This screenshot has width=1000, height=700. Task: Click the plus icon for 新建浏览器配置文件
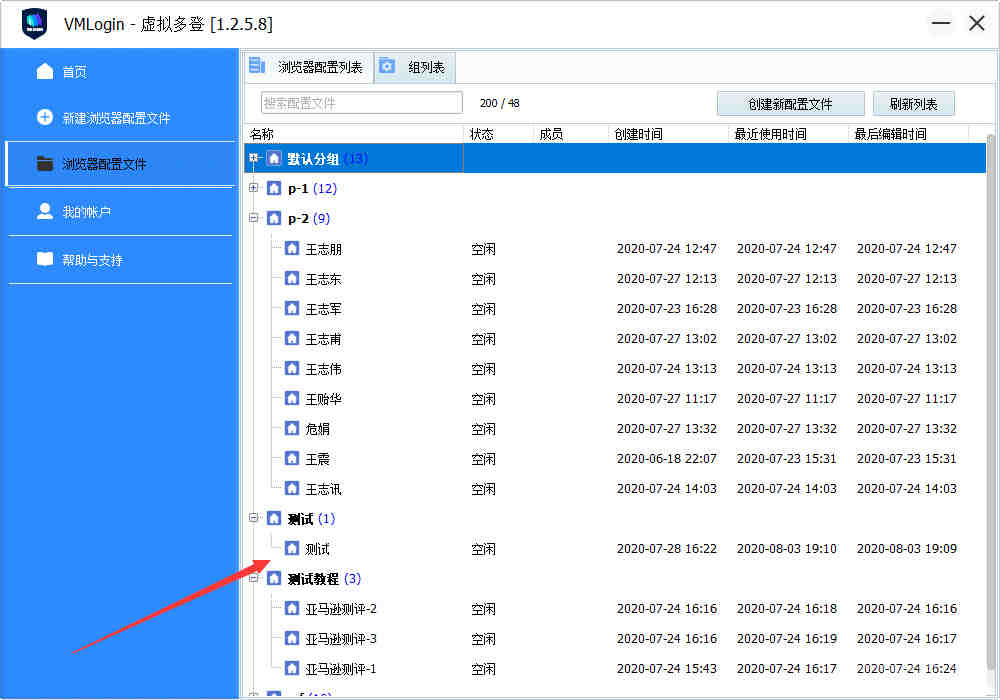45,117
